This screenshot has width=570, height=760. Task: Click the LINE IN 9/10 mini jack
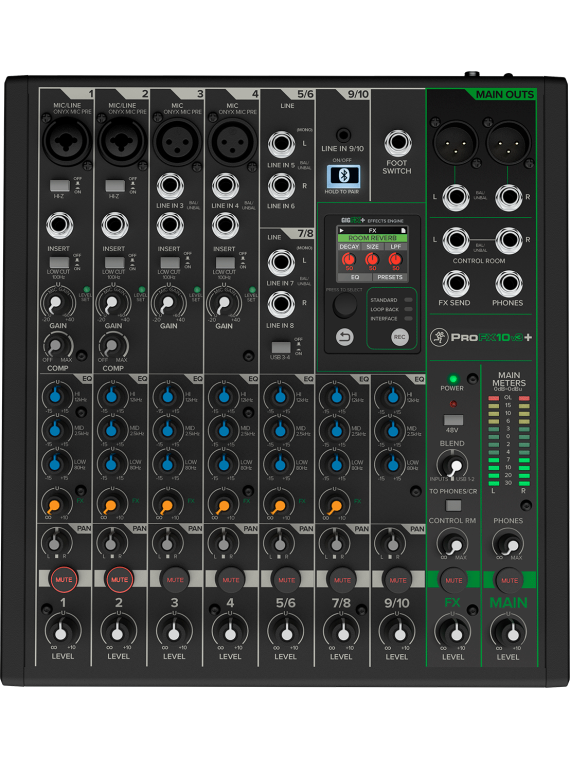[x=343, y=135]
